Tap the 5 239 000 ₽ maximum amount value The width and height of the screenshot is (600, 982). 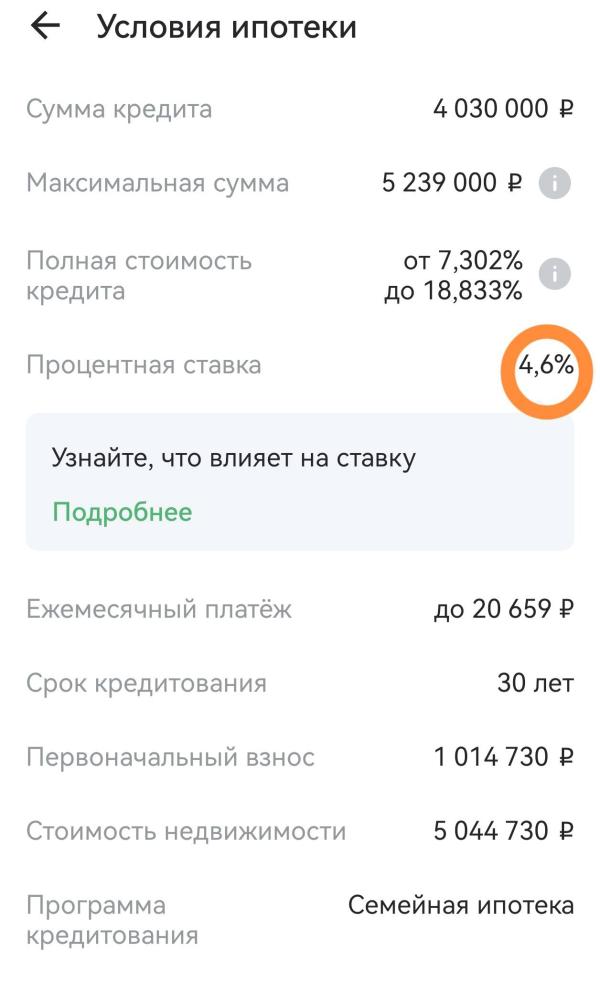452,183
